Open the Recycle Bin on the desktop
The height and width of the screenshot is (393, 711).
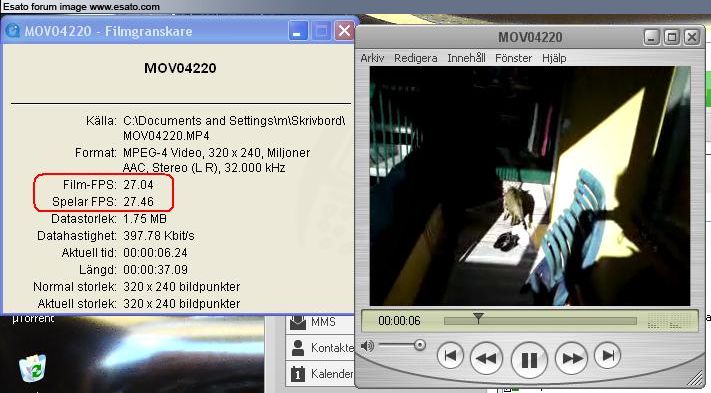(x=33, y=368)
